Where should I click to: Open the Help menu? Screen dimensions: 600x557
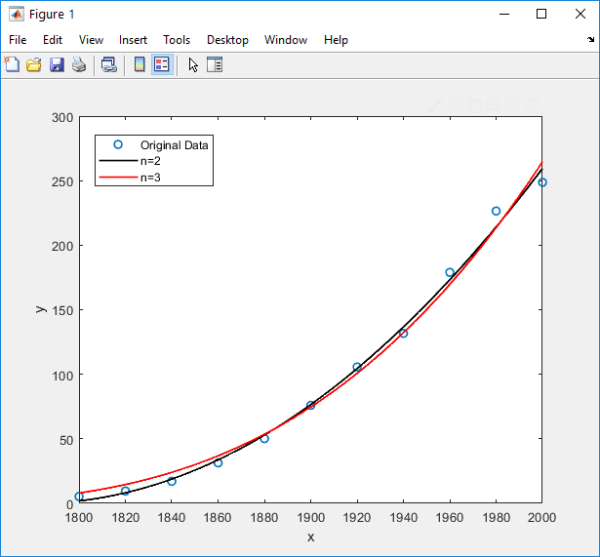pyautogui.click(x=336, y=40)
